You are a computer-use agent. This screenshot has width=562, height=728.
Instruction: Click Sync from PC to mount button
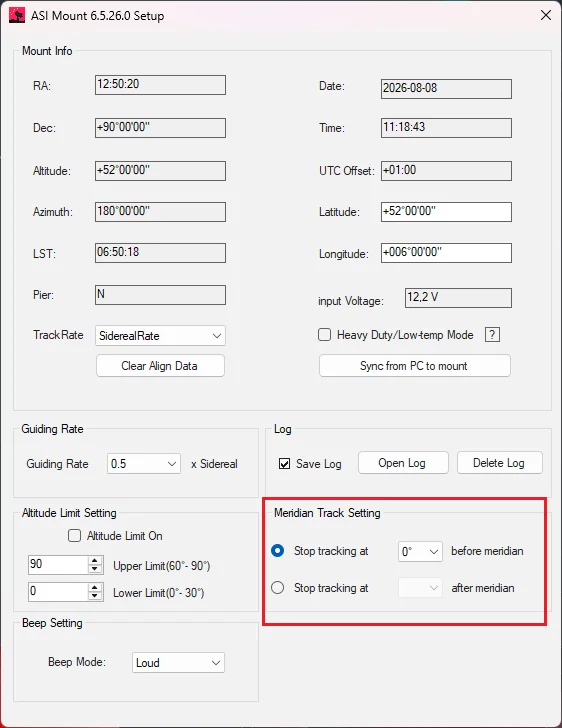414,366
